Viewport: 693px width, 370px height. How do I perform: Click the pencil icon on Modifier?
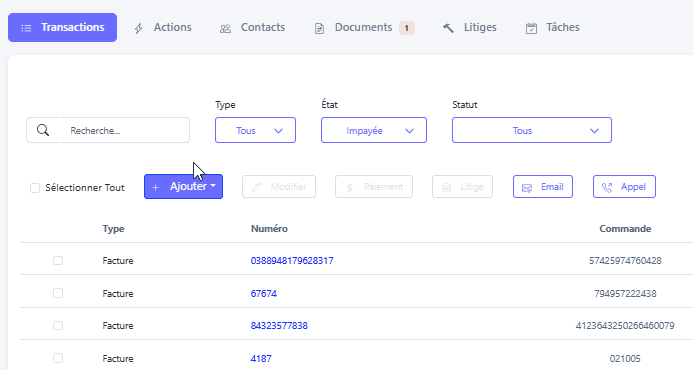256,187
